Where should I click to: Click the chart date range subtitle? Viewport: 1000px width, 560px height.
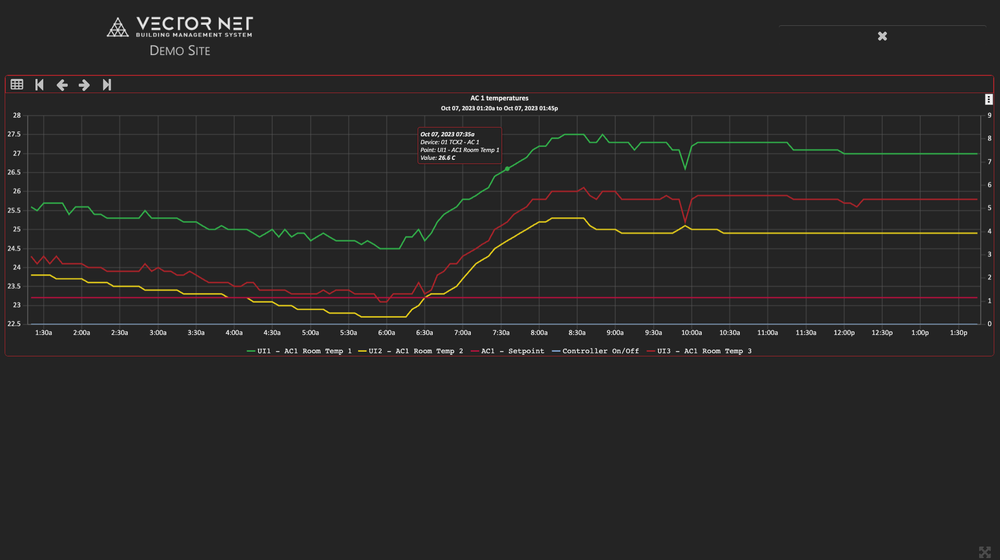click(499, 108)
